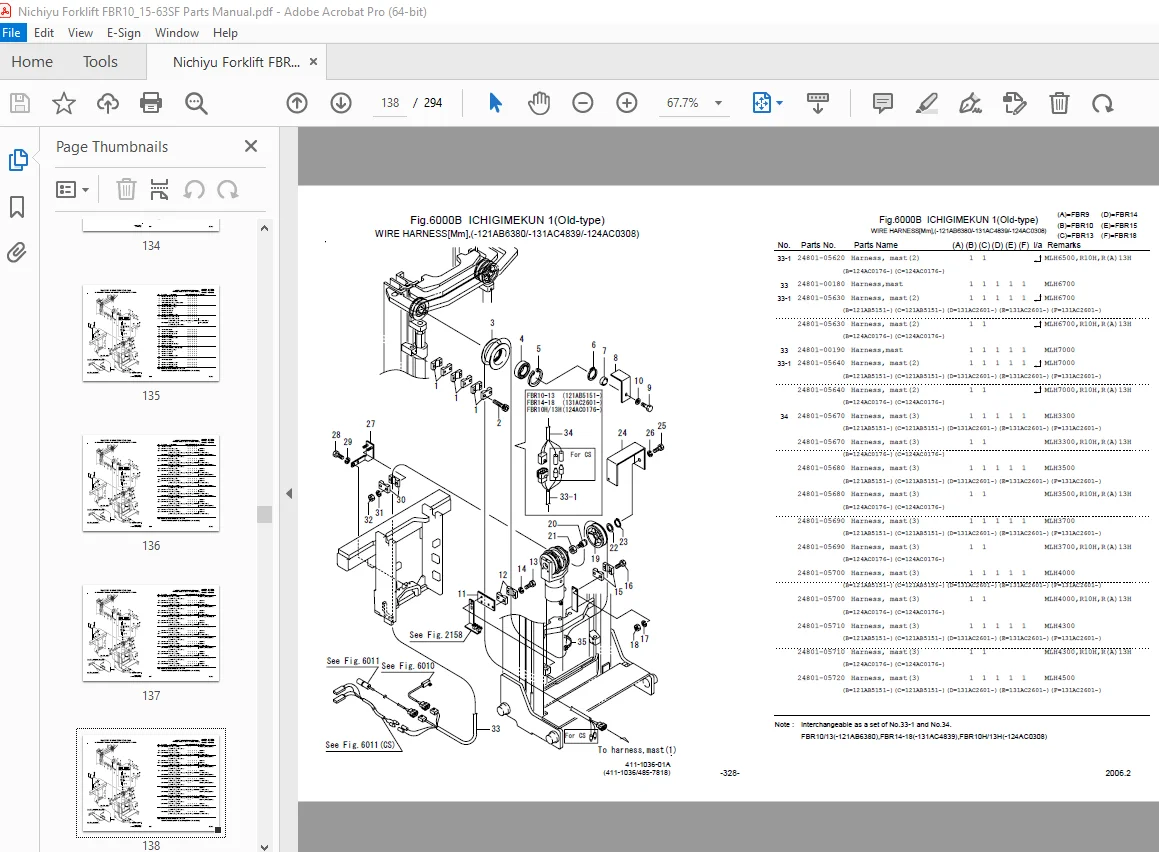The width and height of the screenshot is (1159, 852).
Task: Toggle scrolling mode keyboard icon
Action: 818,103
